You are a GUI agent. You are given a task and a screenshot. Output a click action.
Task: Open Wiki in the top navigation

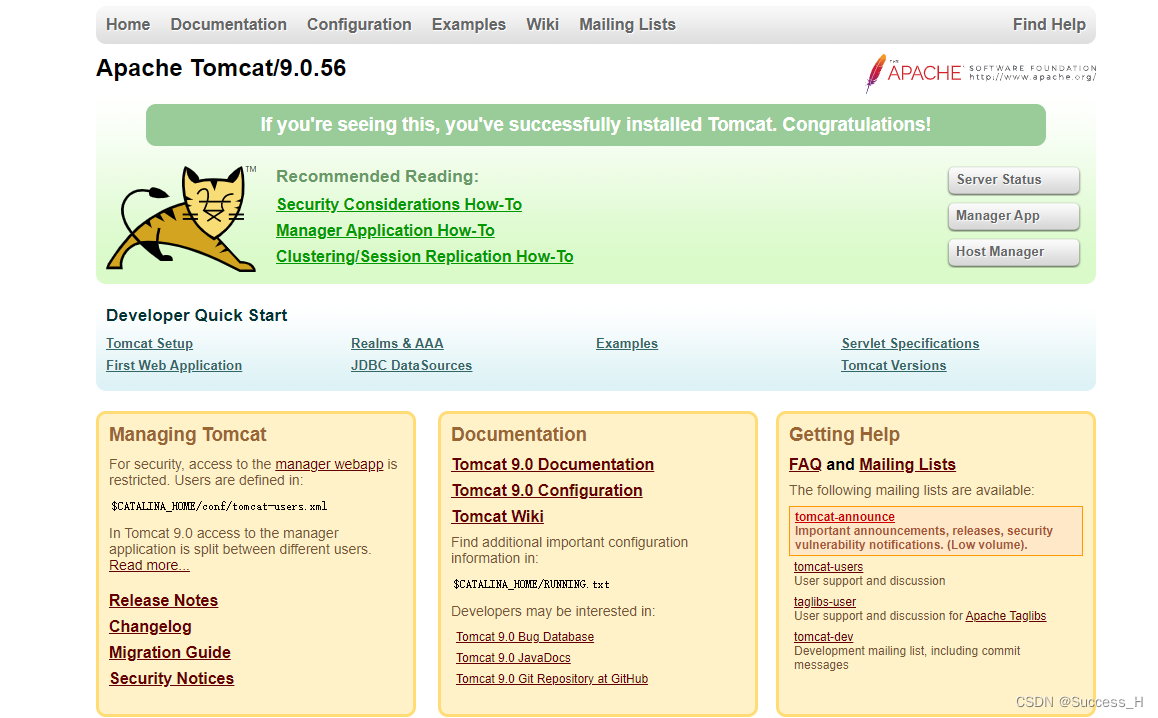pos(542,24)
